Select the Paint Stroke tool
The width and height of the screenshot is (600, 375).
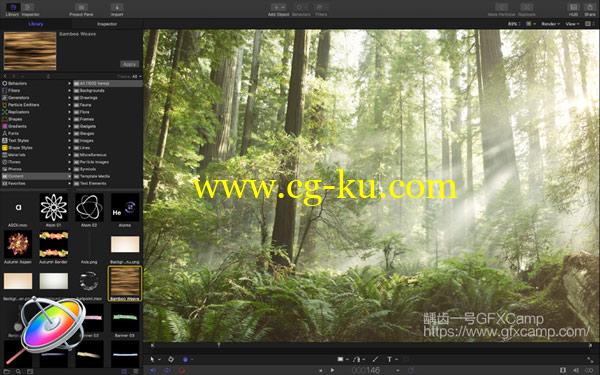click(x=375, y=359)
